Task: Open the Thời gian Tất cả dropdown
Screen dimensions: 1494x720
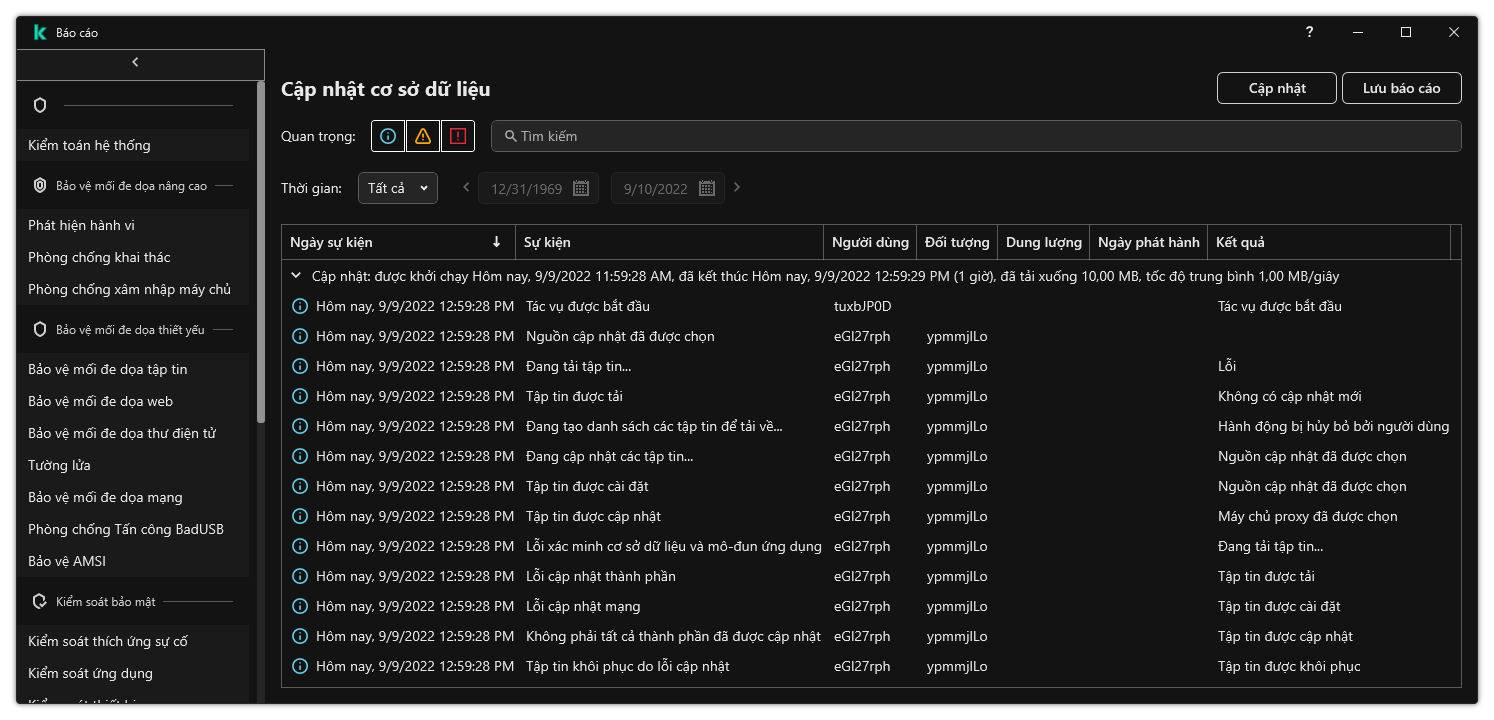Action: [x=397, y=188]
